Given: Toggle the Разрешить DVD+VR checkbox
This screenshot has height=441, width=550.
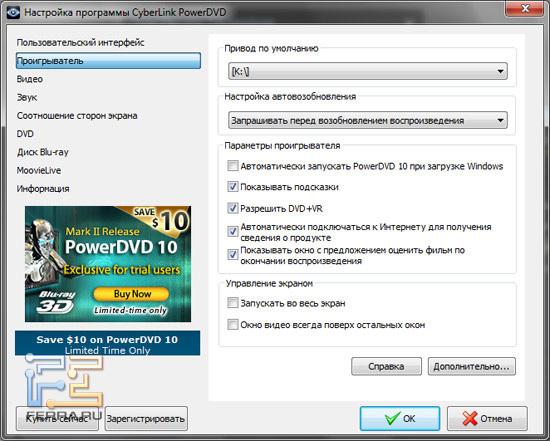Looking at the screenshot, I should click(x=233, y=208).
